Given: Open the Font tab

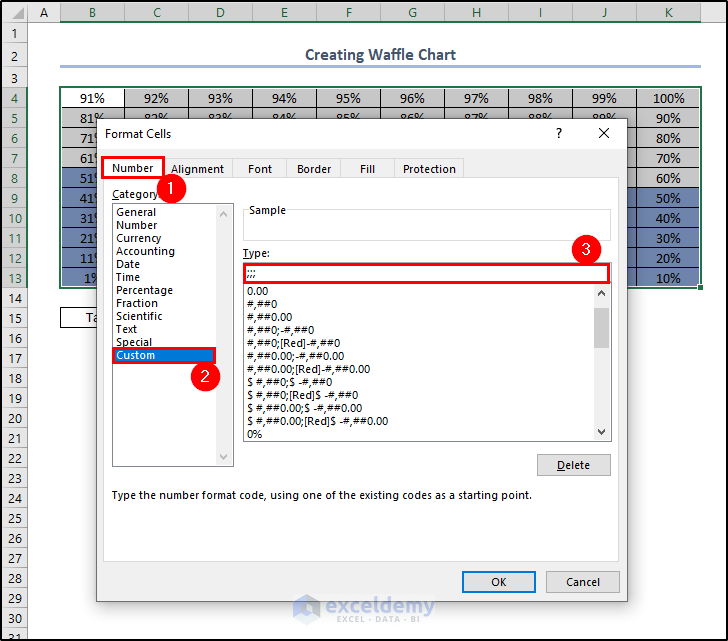Looking at the screenshot, I should tap(260, 169).
